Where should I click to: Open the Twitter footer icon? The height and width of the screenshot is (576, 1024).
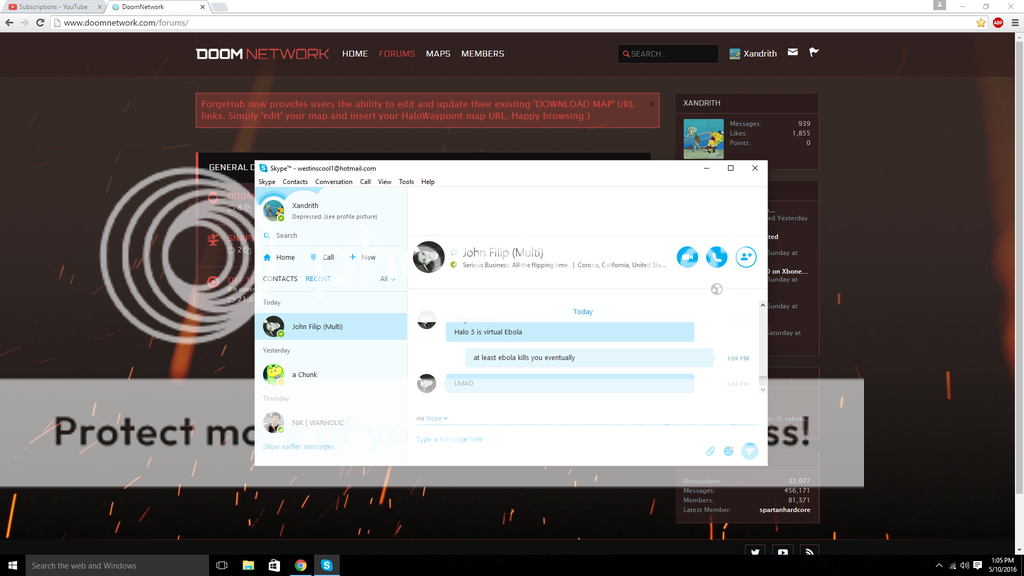click(756, 551)
